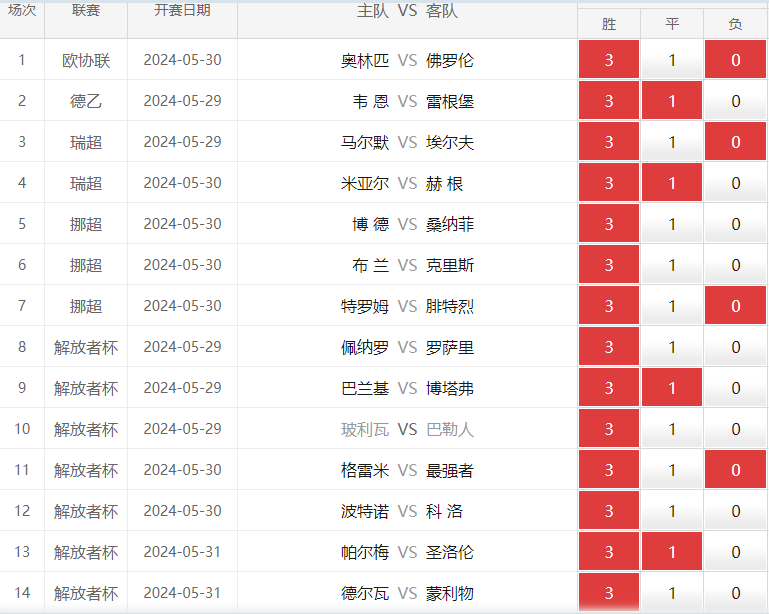Select 平 (1) for 玻利瓦 VS 巴勒人
Screen dimensions: 769x614
672,429
